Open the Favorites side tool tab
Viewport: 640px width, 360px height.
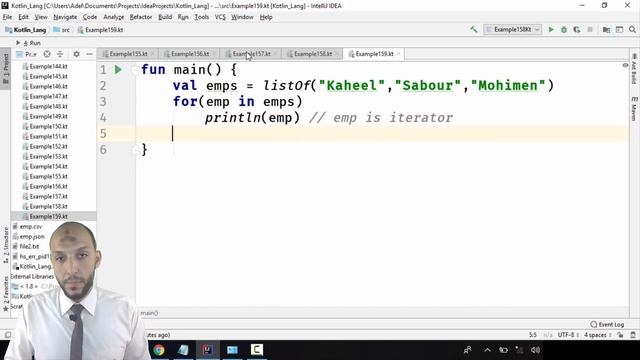(5, 293)
